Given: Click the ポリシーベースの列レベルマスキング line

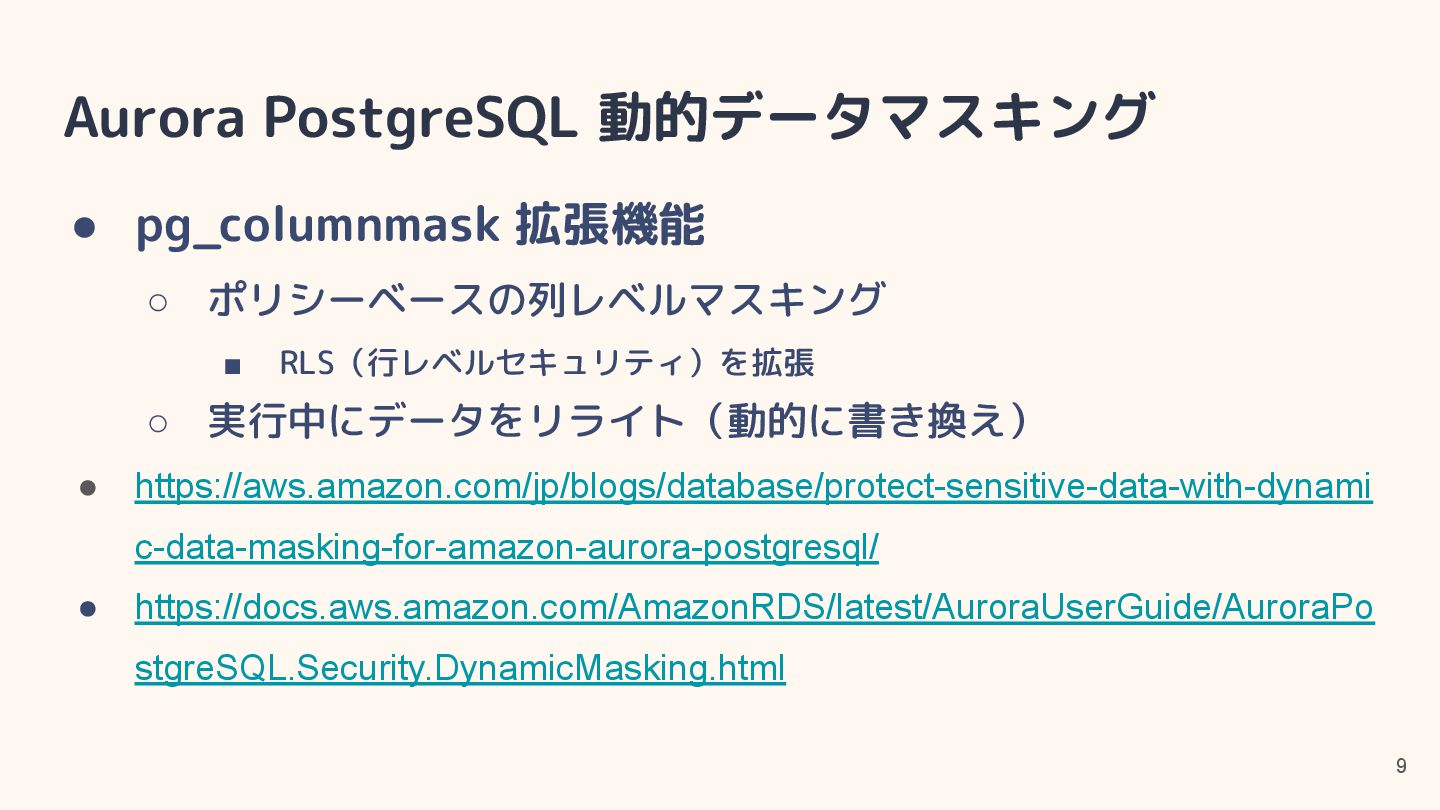Looking at the screenshot, I should 546,299.
